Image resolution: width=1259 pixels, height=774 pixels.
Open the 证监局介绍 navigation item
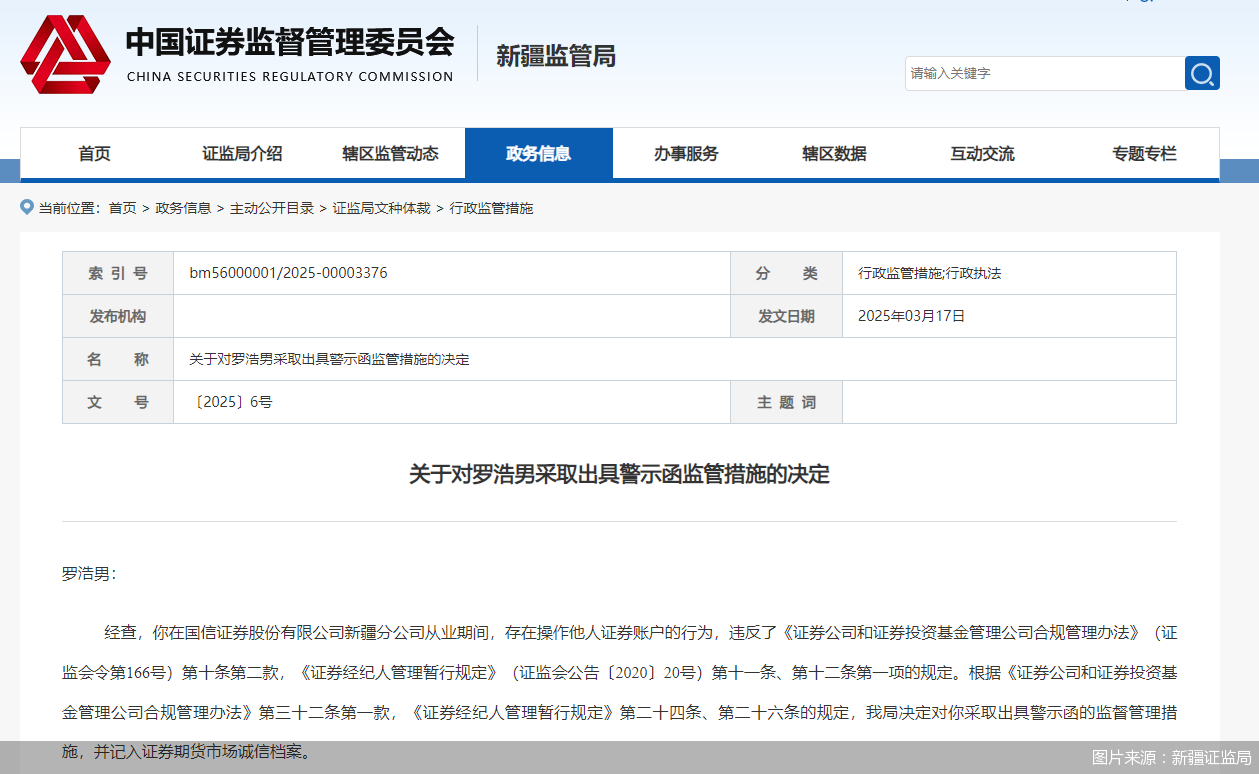243,153
